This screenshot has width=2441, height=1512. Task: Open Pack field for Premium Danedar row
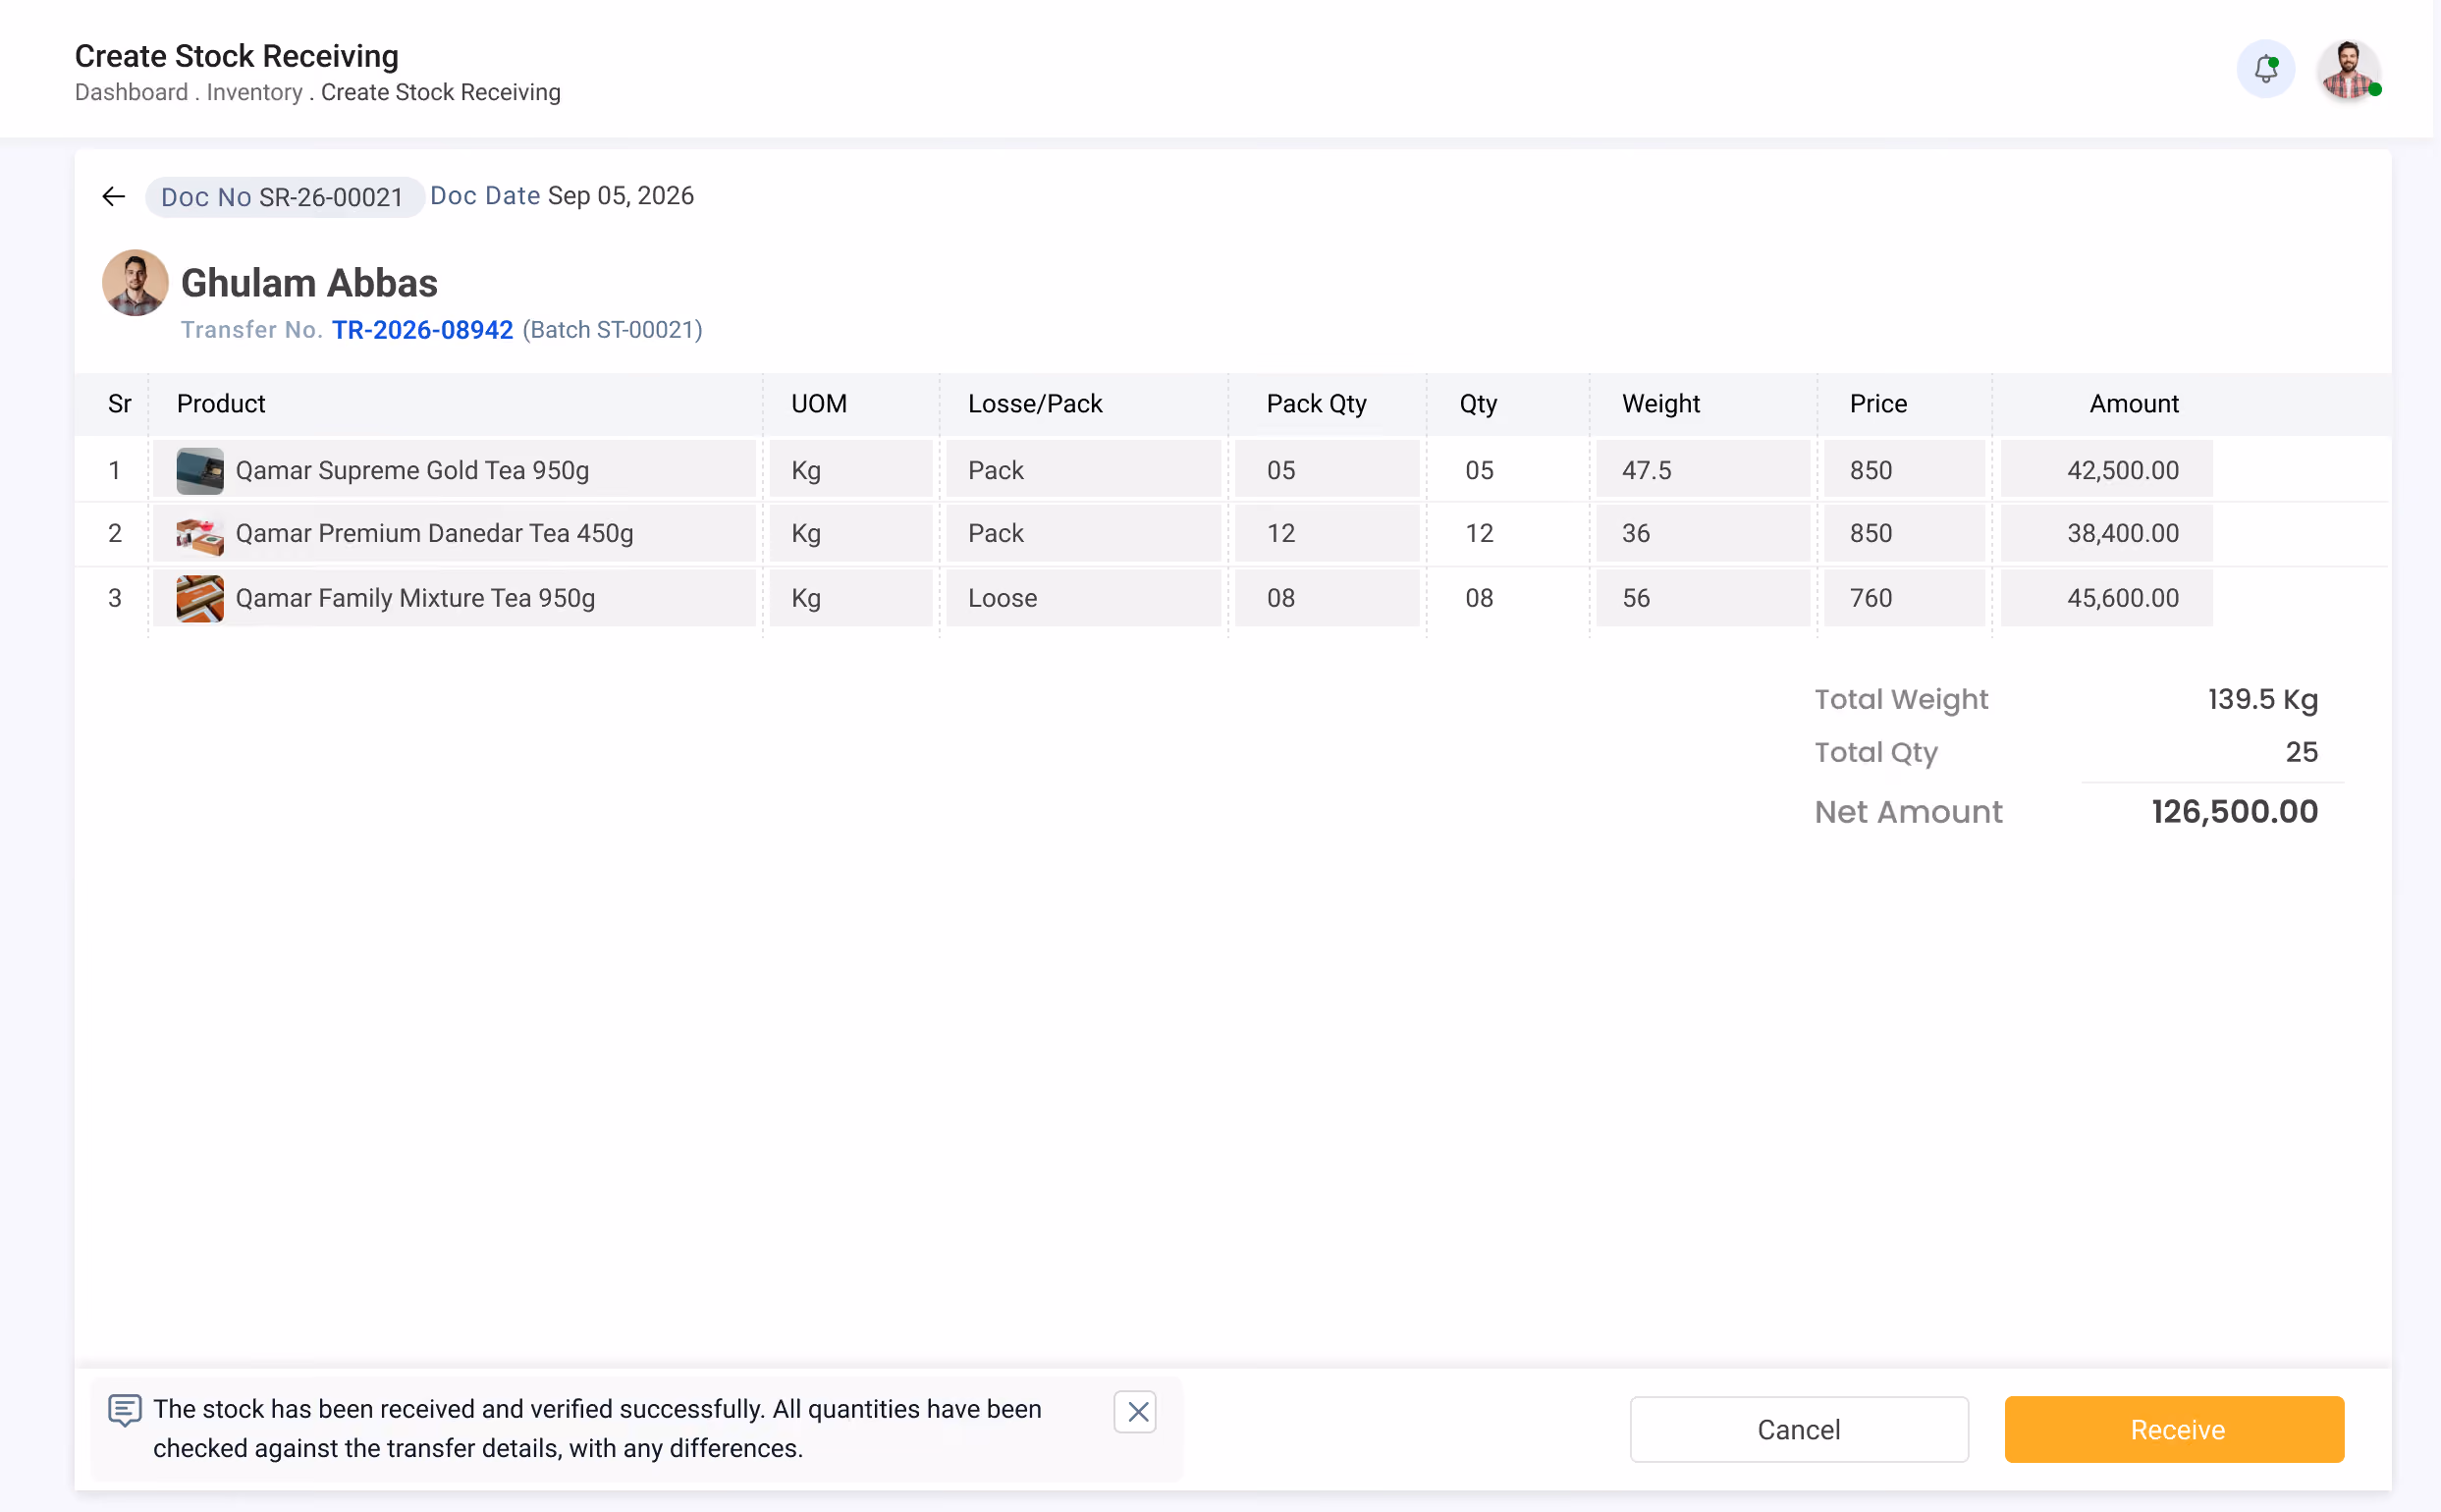(1084, 533)
